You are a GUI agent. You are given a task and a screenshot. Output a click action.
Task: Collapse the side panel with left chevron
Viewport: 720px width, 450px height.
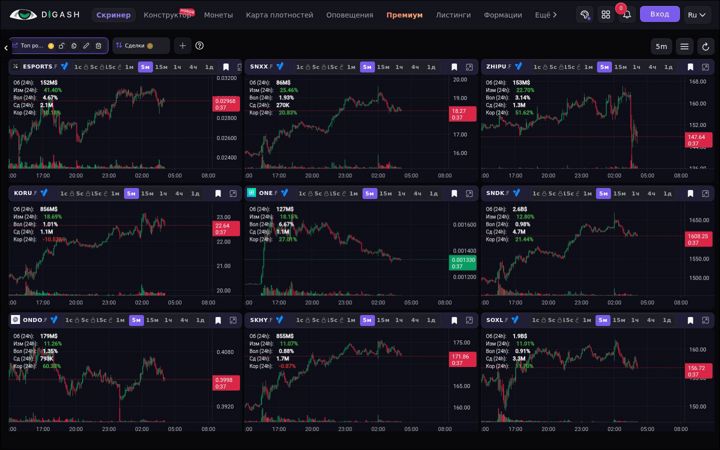6,47
